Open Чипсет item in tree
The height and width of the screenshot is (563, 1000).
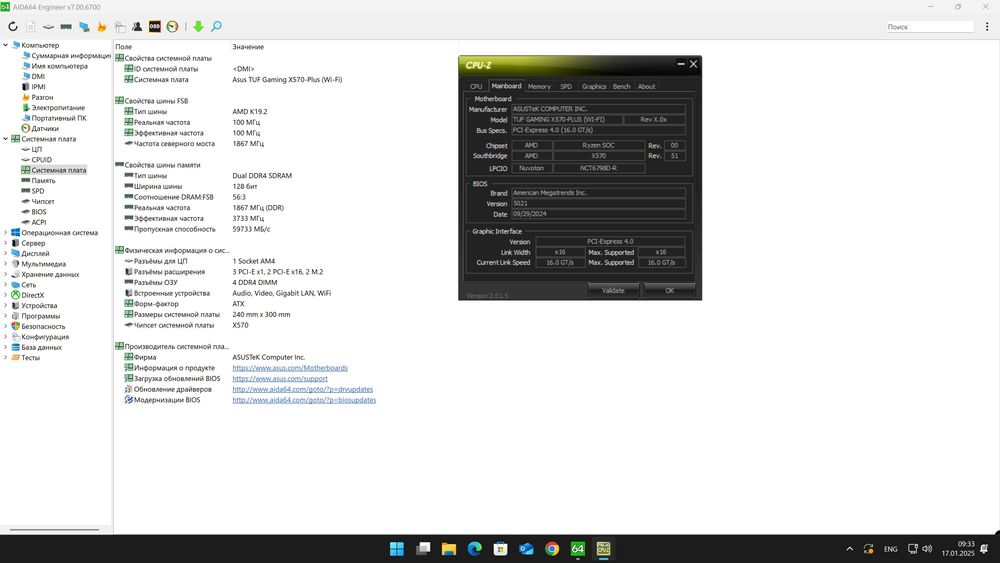[x=43, y=201]
